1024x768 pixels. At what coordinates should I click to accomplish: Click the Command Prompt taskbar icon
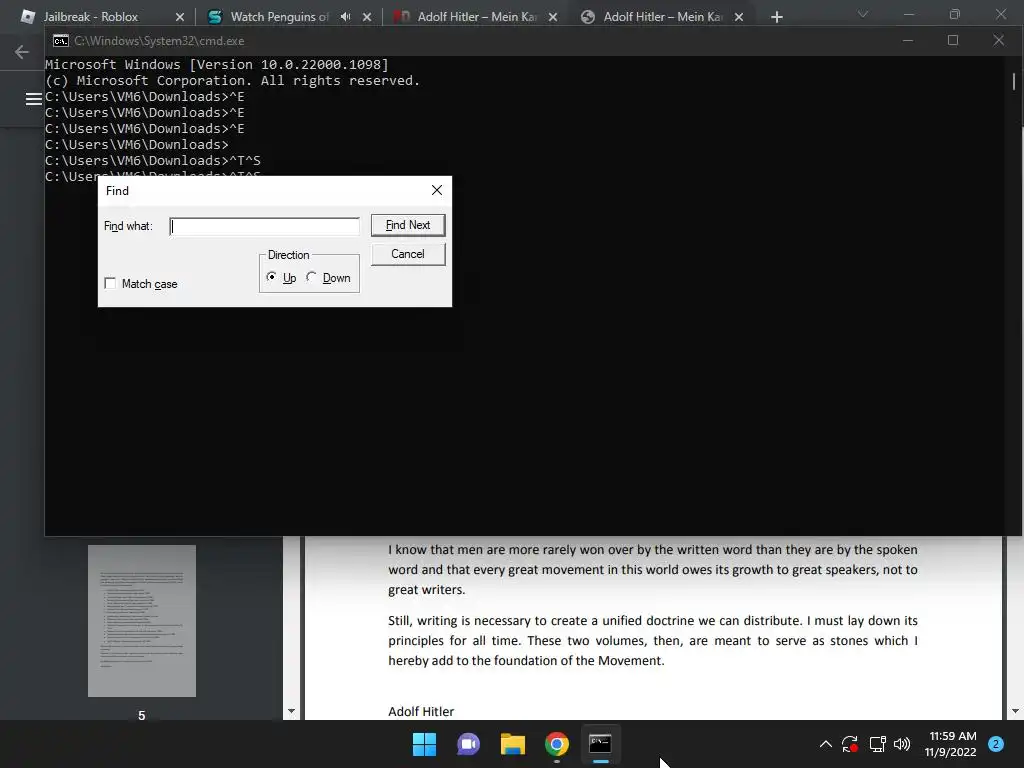tap(600, 744)
